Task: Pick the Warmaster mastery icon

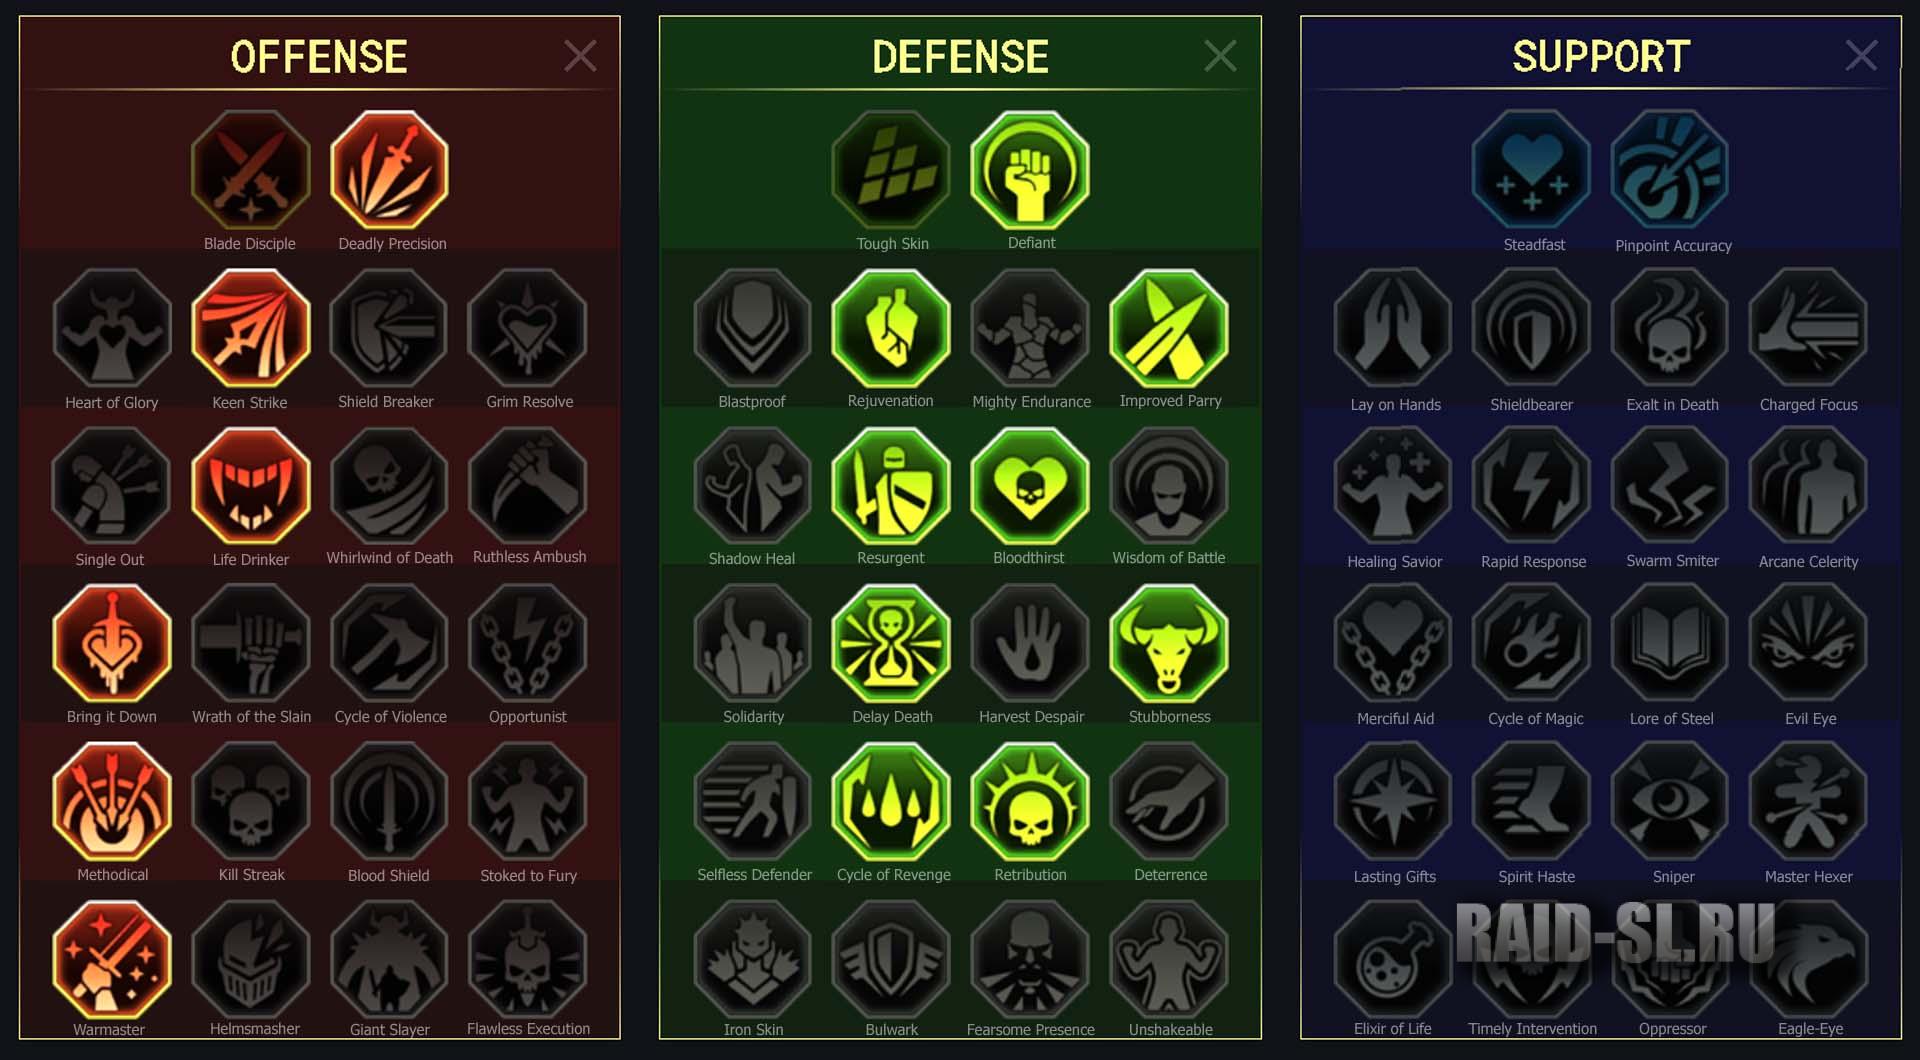Action: (x=112, y=959)
